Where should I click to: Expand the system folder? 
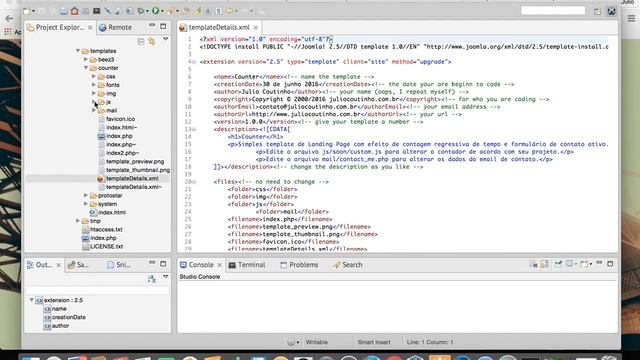[x=86, y=204]
